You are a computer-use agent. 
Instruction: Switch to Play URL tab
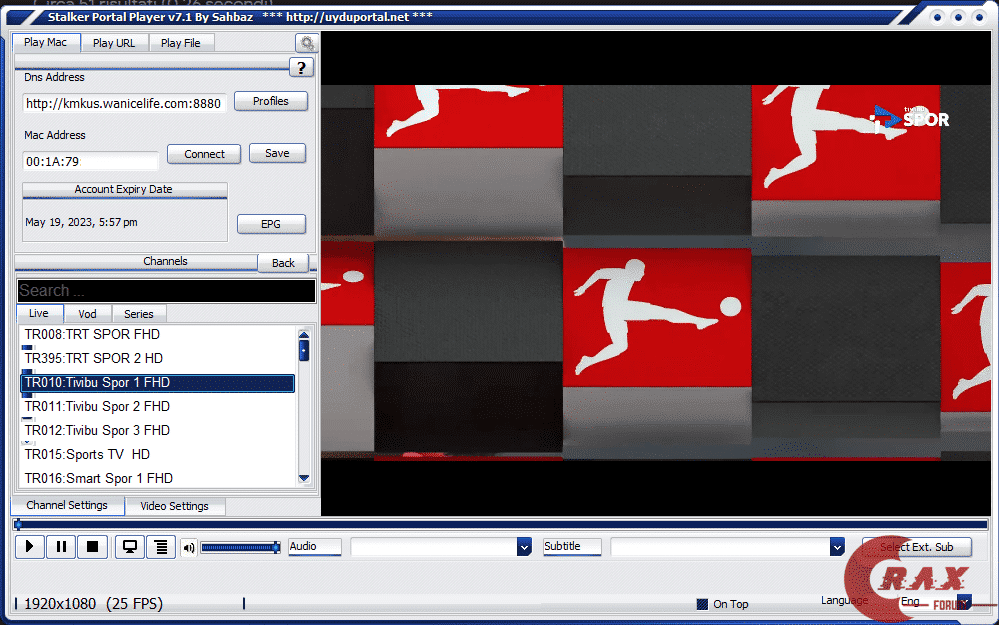(114, 43)
